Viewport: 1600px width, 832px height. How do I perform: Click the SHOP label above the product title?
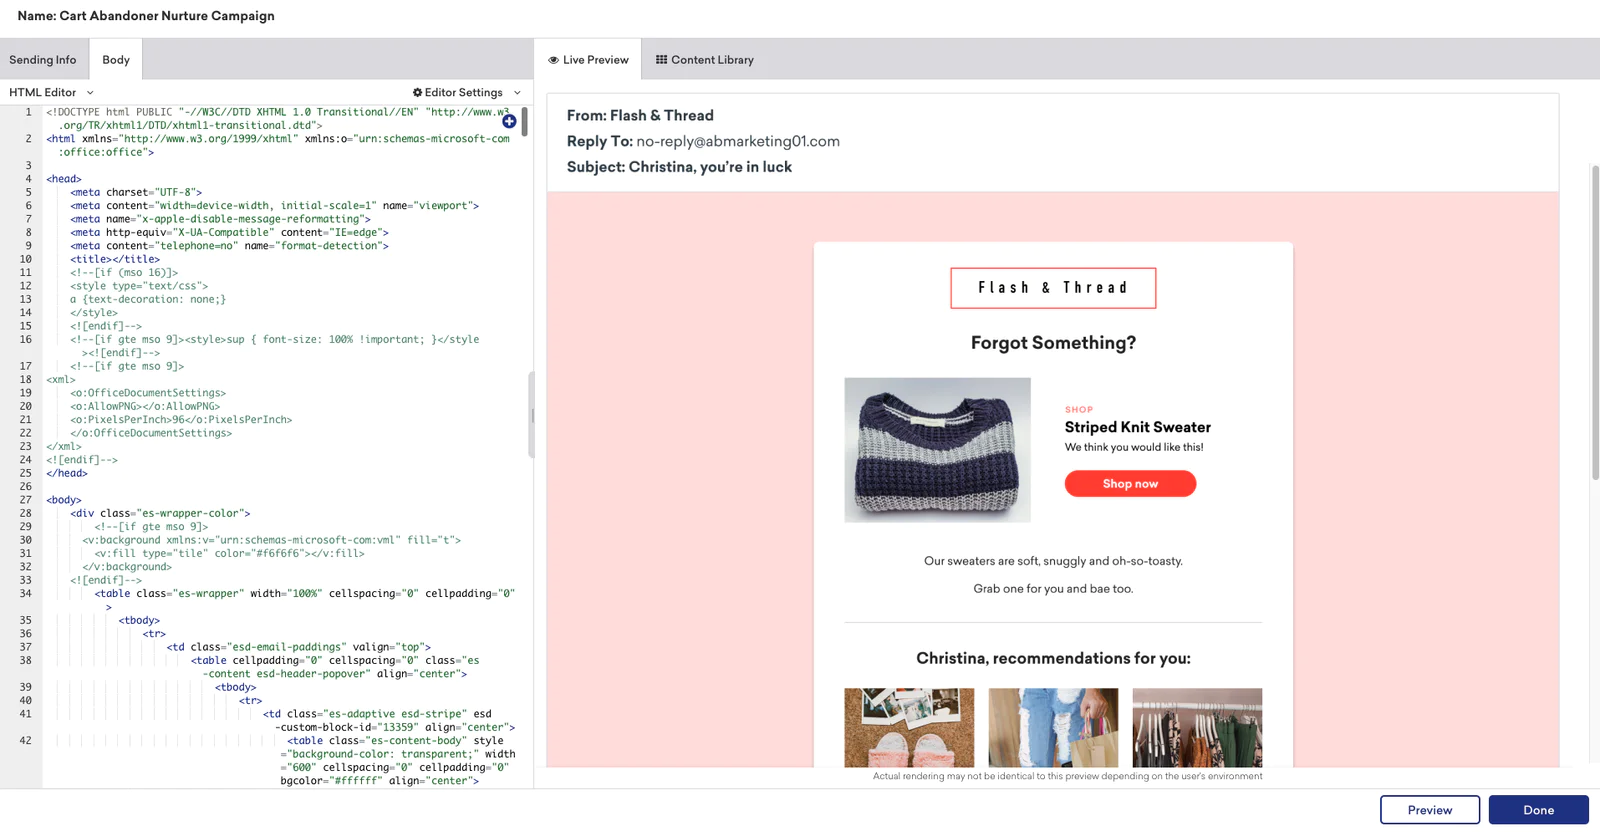point(1079,410)
